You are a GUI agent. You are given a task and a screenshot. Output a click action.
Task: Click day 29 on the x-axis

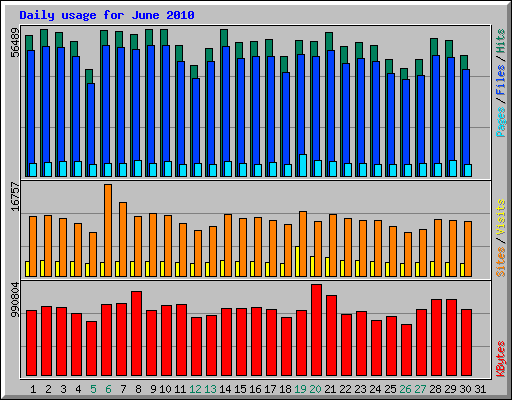coord(450,389)
